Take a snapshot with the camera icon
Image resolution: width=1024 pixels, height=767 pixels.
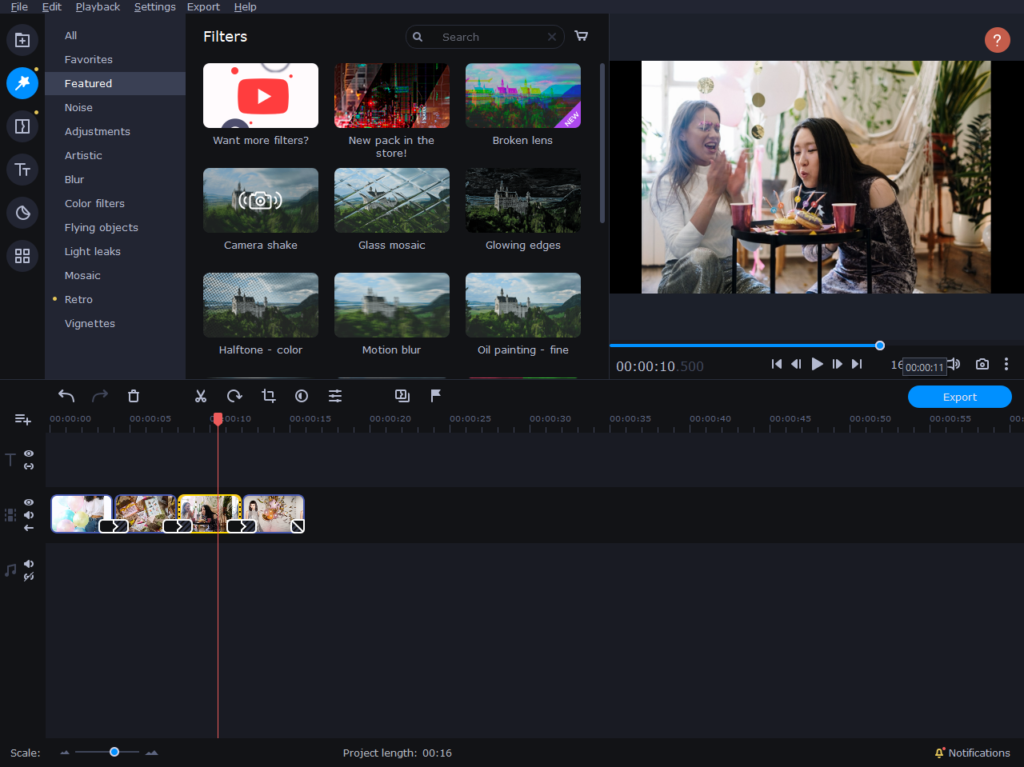(x=982, y=364)
